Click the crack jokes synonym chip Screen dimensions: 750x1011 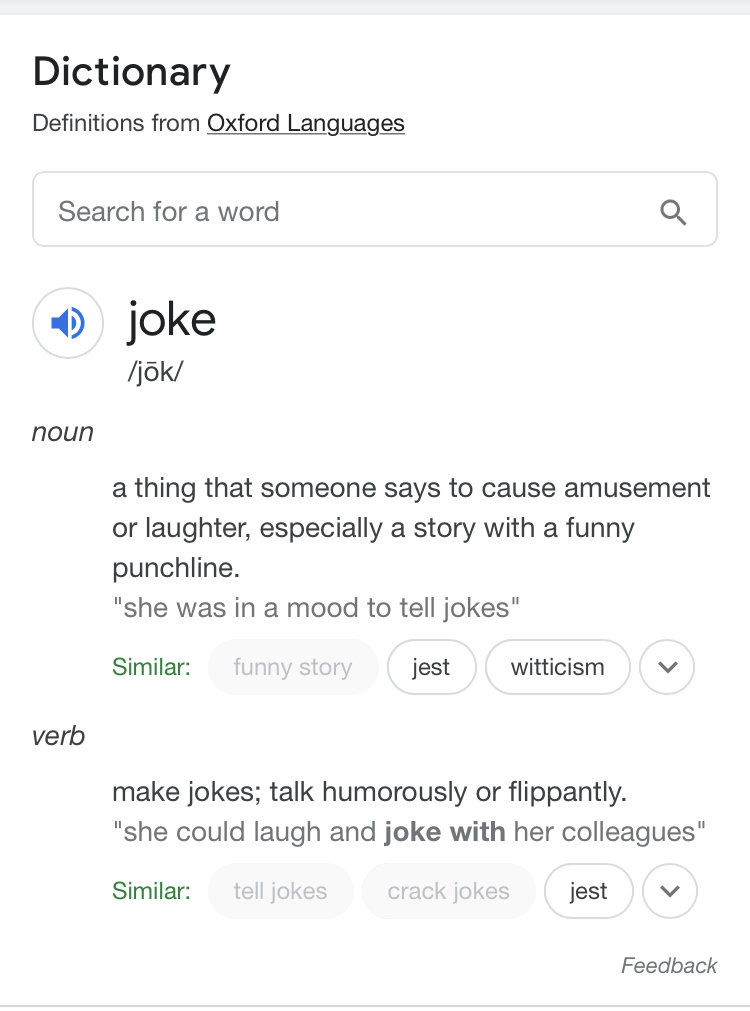pos(449,891)
